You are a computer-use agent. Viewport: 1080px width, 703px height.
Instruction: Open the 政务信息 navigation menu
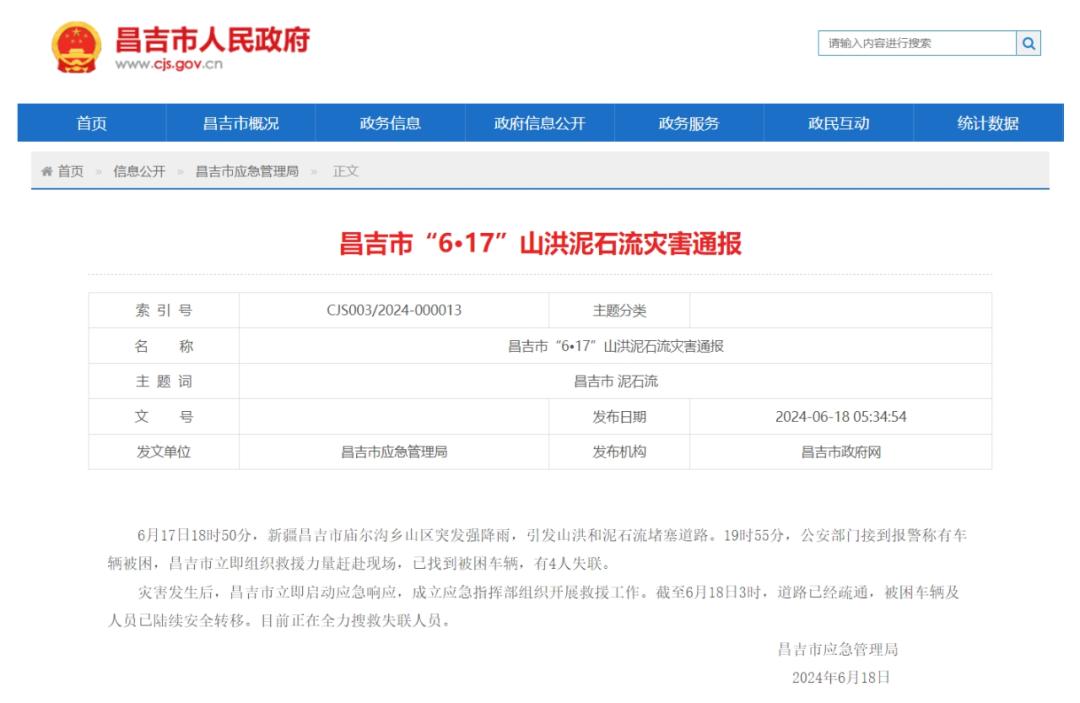pyautogui.click(x=389, y=122)
